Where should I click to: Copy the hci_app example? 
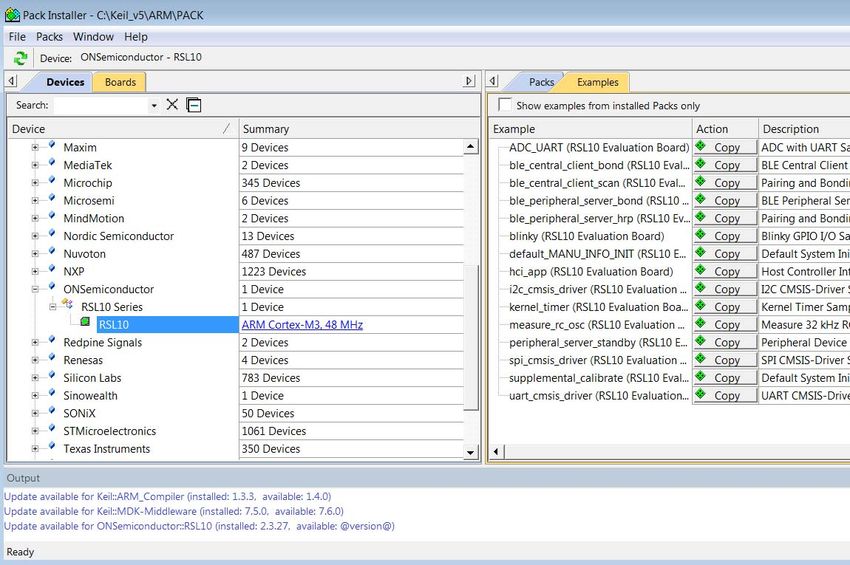[725, 271]
